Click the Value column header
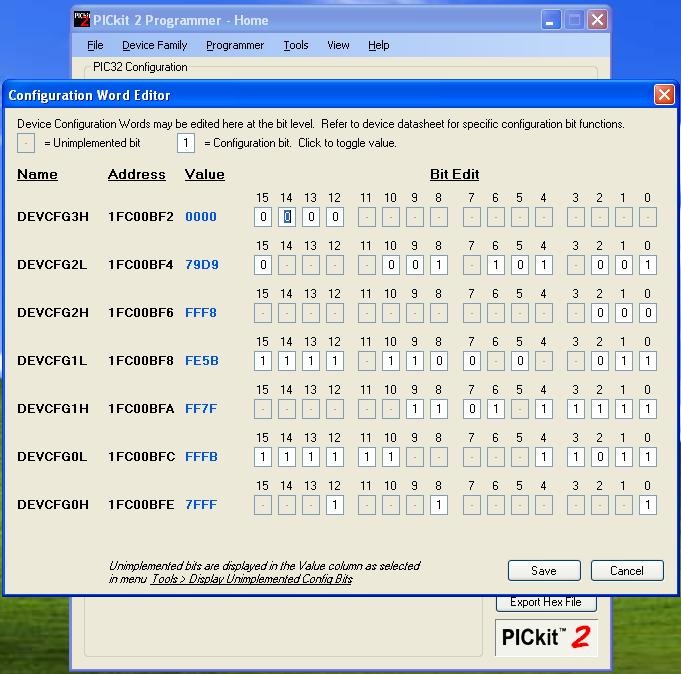Image resolution: width=681 pixels, height=674 pixels. [205, 175]
